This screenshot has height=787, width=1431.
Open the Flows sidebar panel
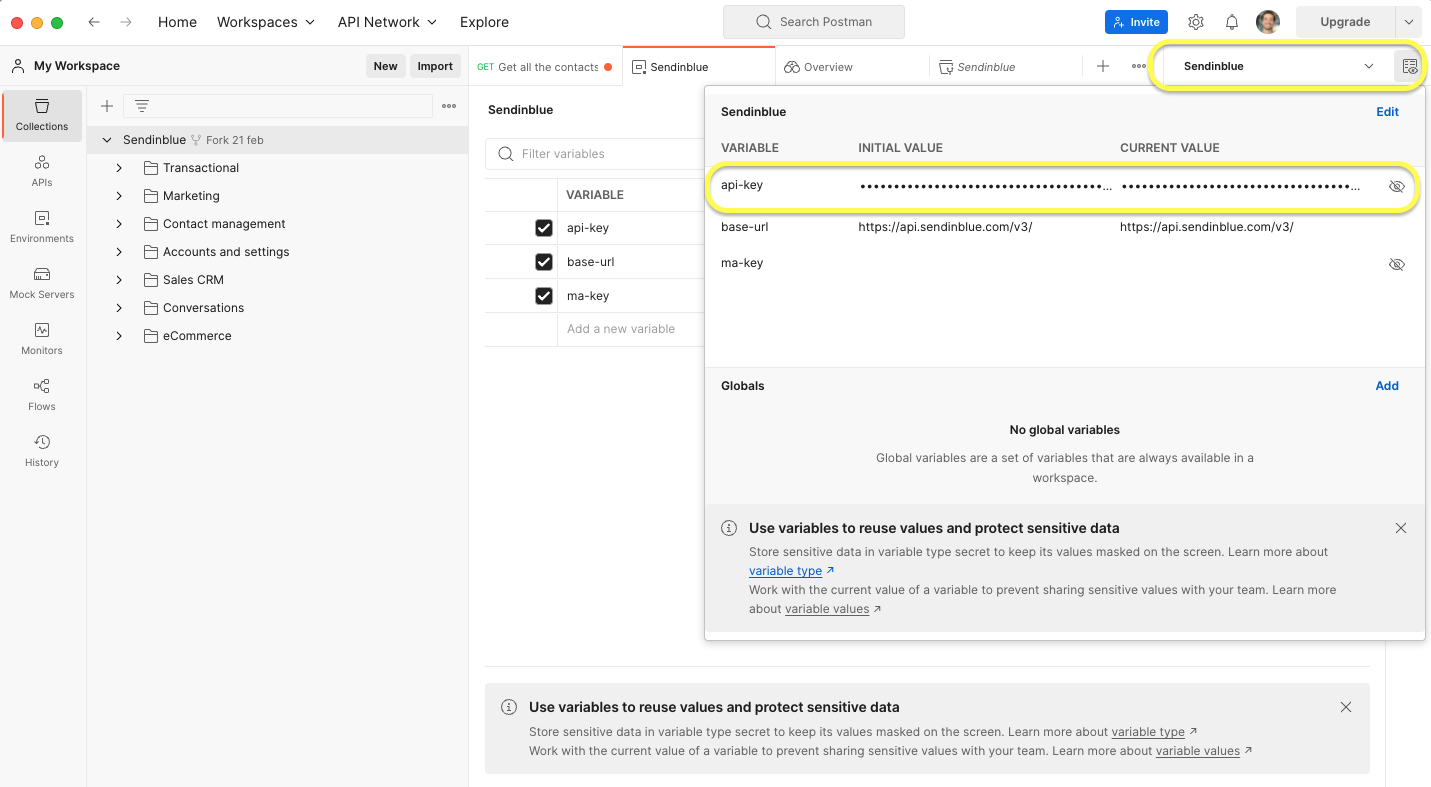(42, 395)
